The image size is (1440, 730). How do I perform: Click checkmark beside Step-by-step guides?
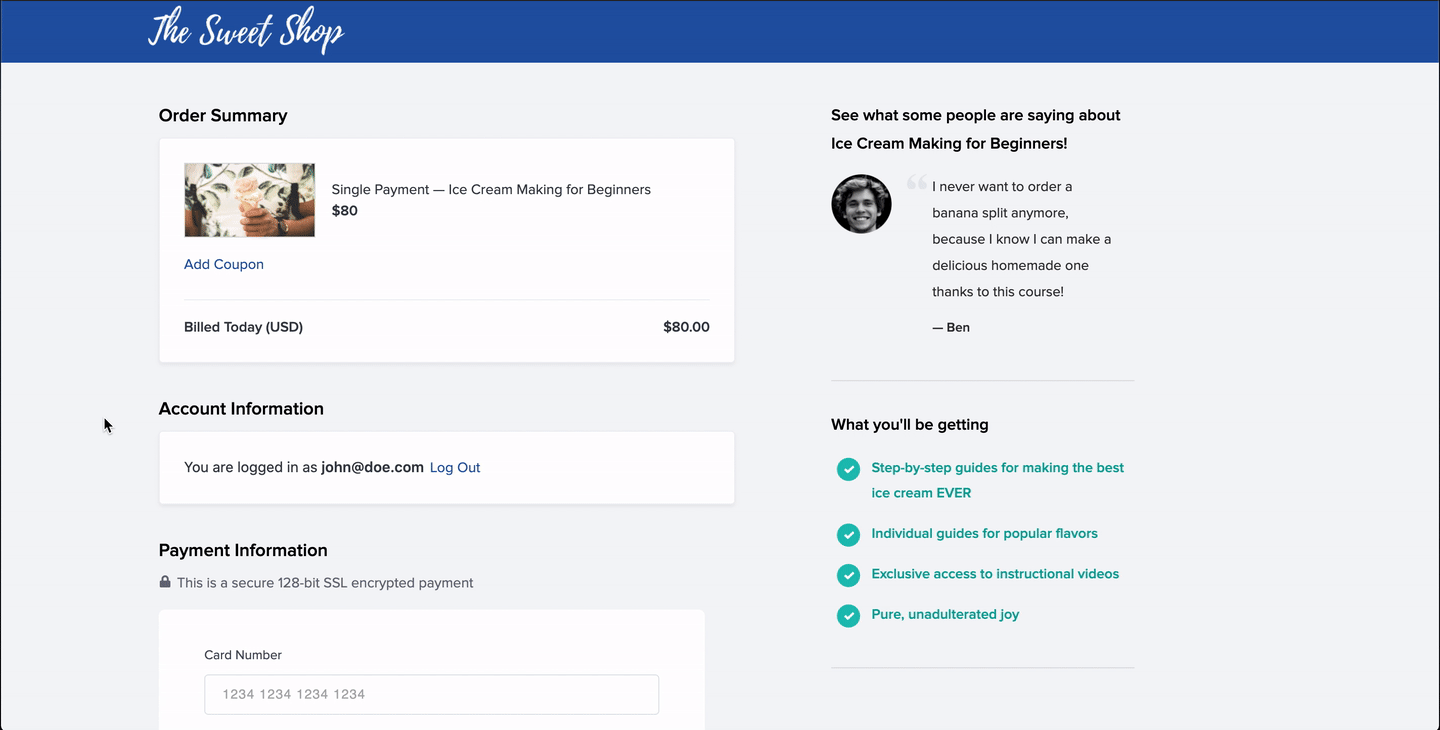pyautogui.click(x=848, y=469)
